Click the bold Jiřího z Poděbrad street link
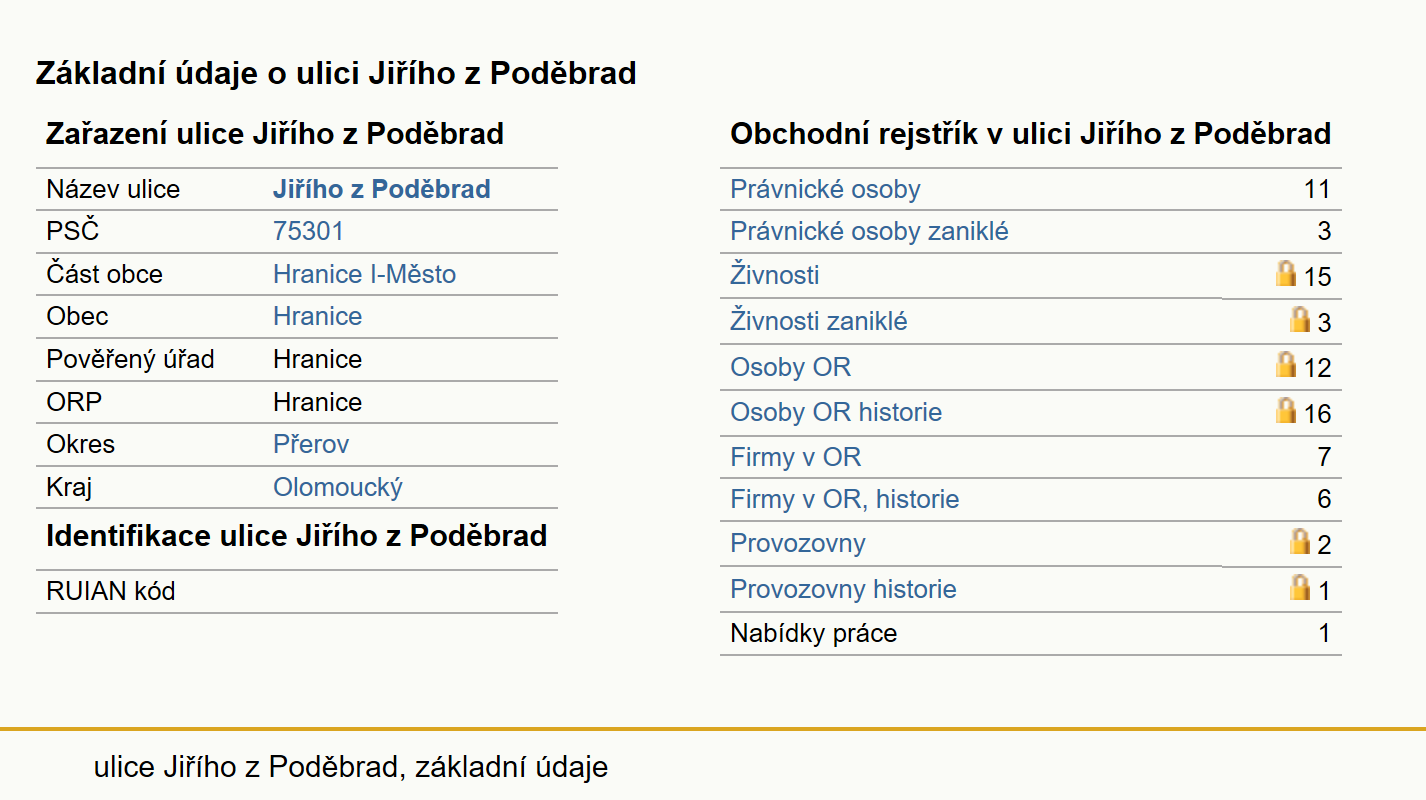 (381, 189)
